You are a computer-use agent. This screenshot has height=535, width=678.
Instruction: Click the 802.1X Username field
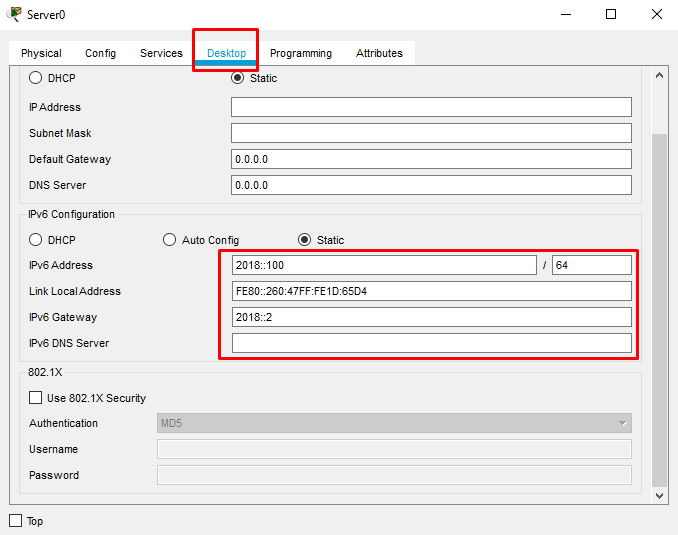pyautogui.click(x=394, y=449)
